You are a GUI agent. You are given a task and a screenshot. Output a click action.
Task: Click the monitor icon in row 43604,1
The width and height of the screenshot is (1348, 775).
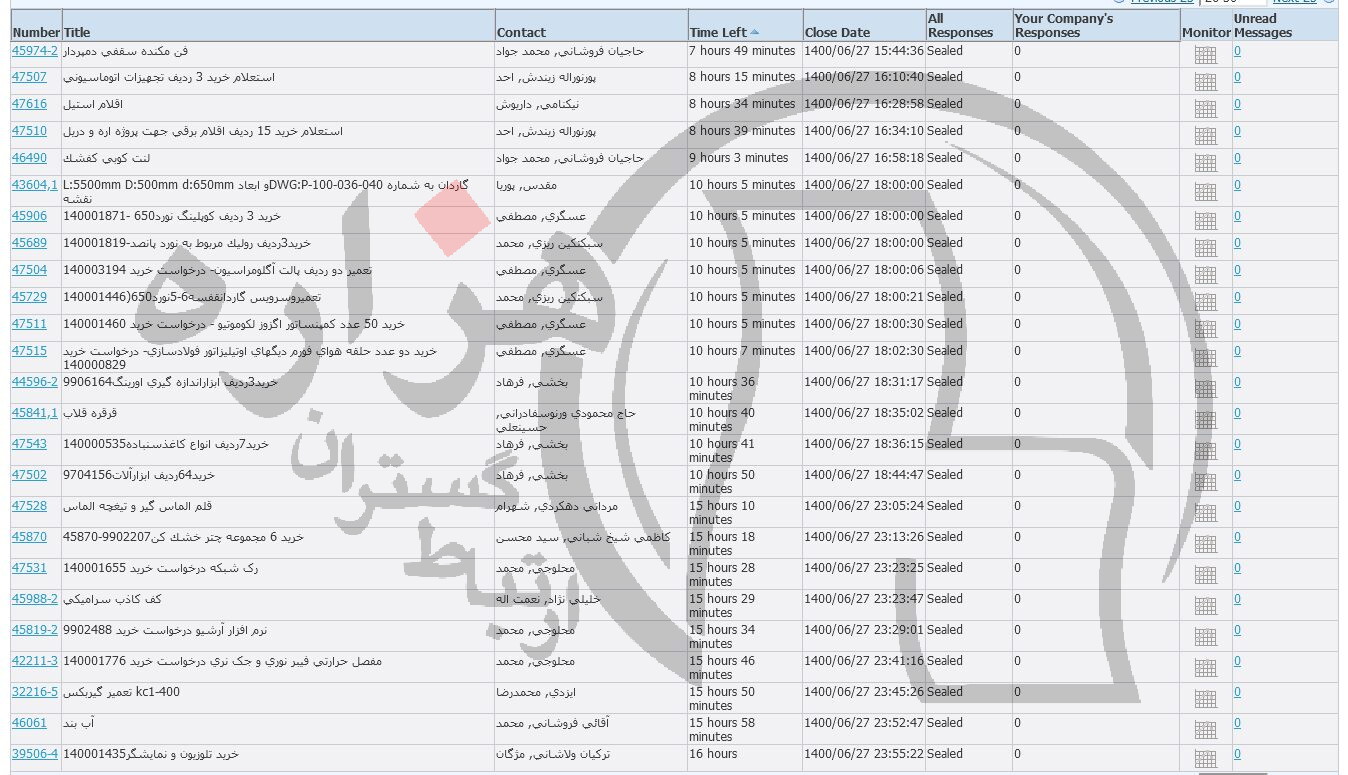click(x=1205, y=191)
